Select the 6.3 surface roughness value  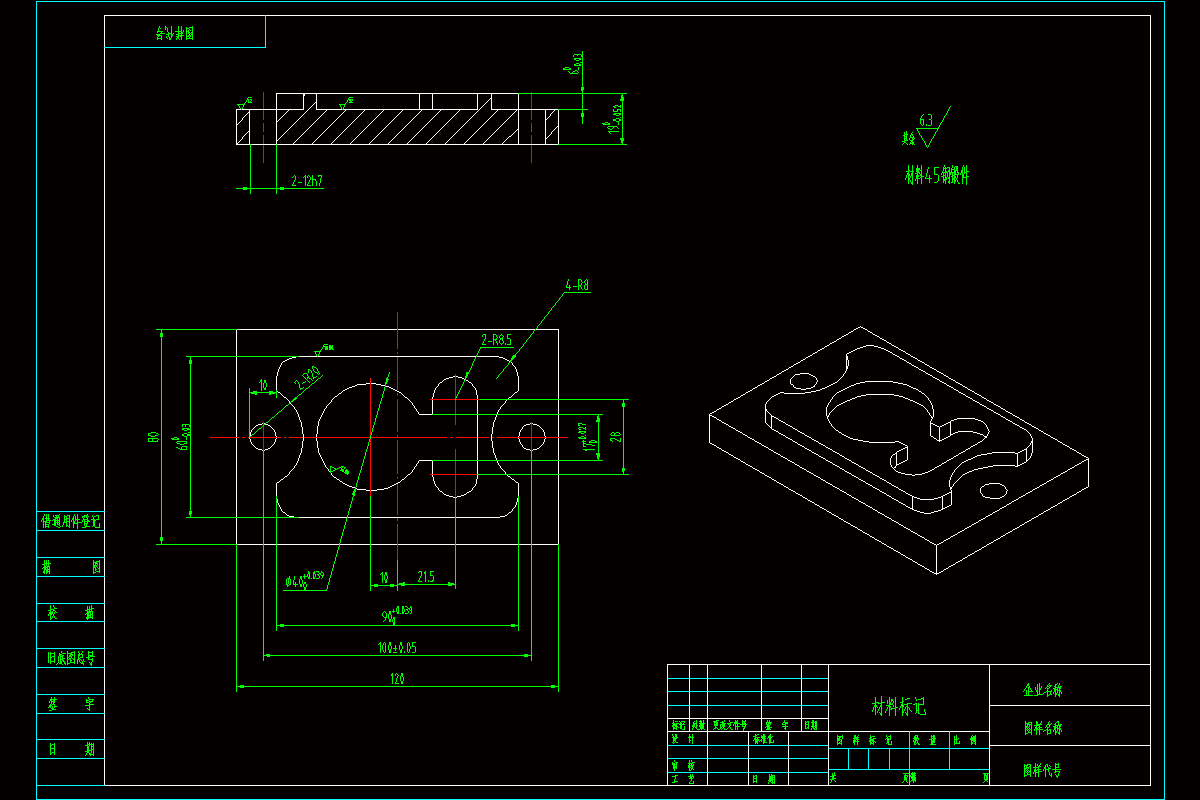[926, 120]
